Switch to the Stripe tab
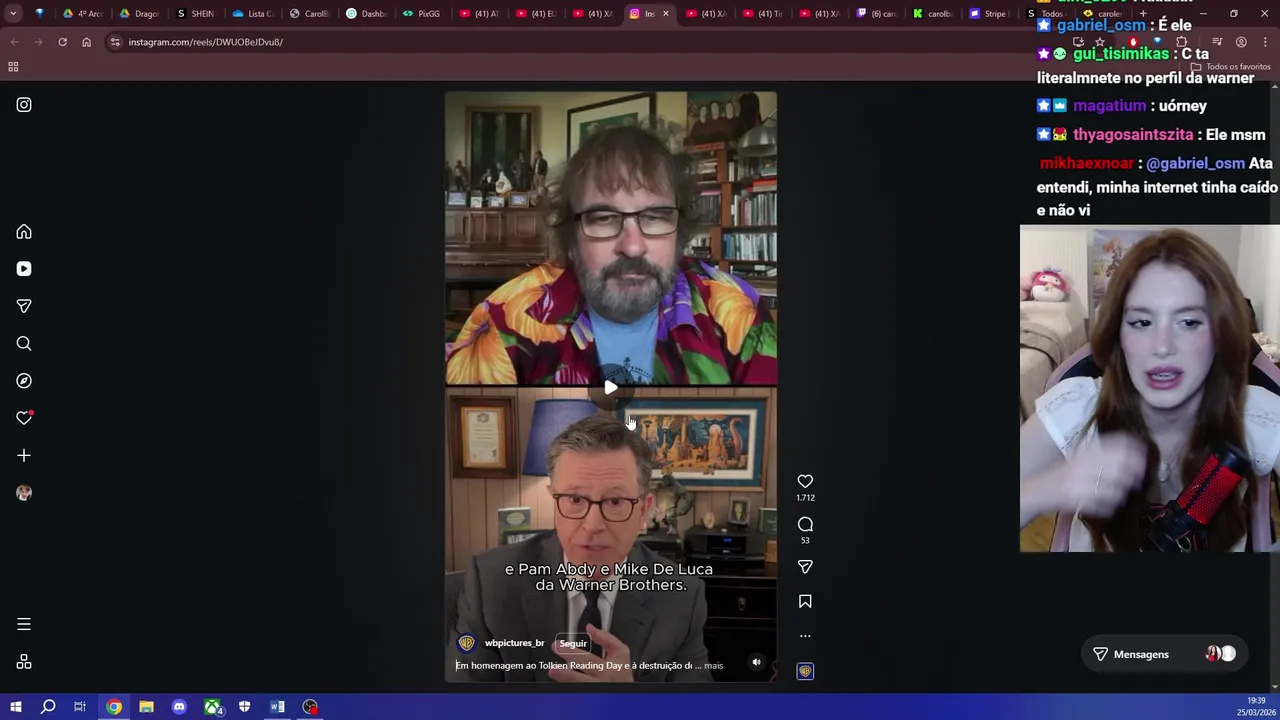Image resolution: width=1280 pixels, height=720 pixels. click(988, 14)
